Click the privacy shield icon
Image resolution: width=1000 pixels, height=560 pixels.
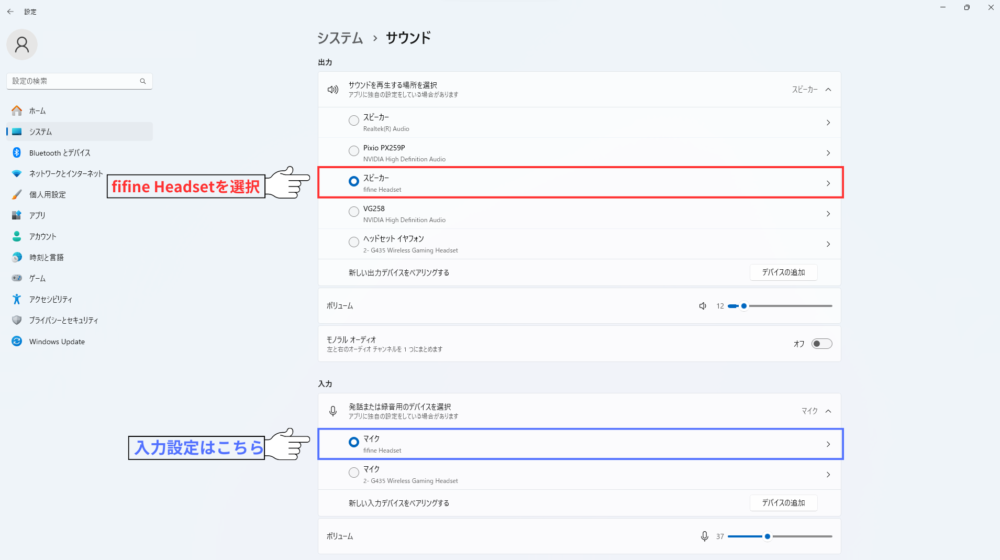tap(17, 320)
